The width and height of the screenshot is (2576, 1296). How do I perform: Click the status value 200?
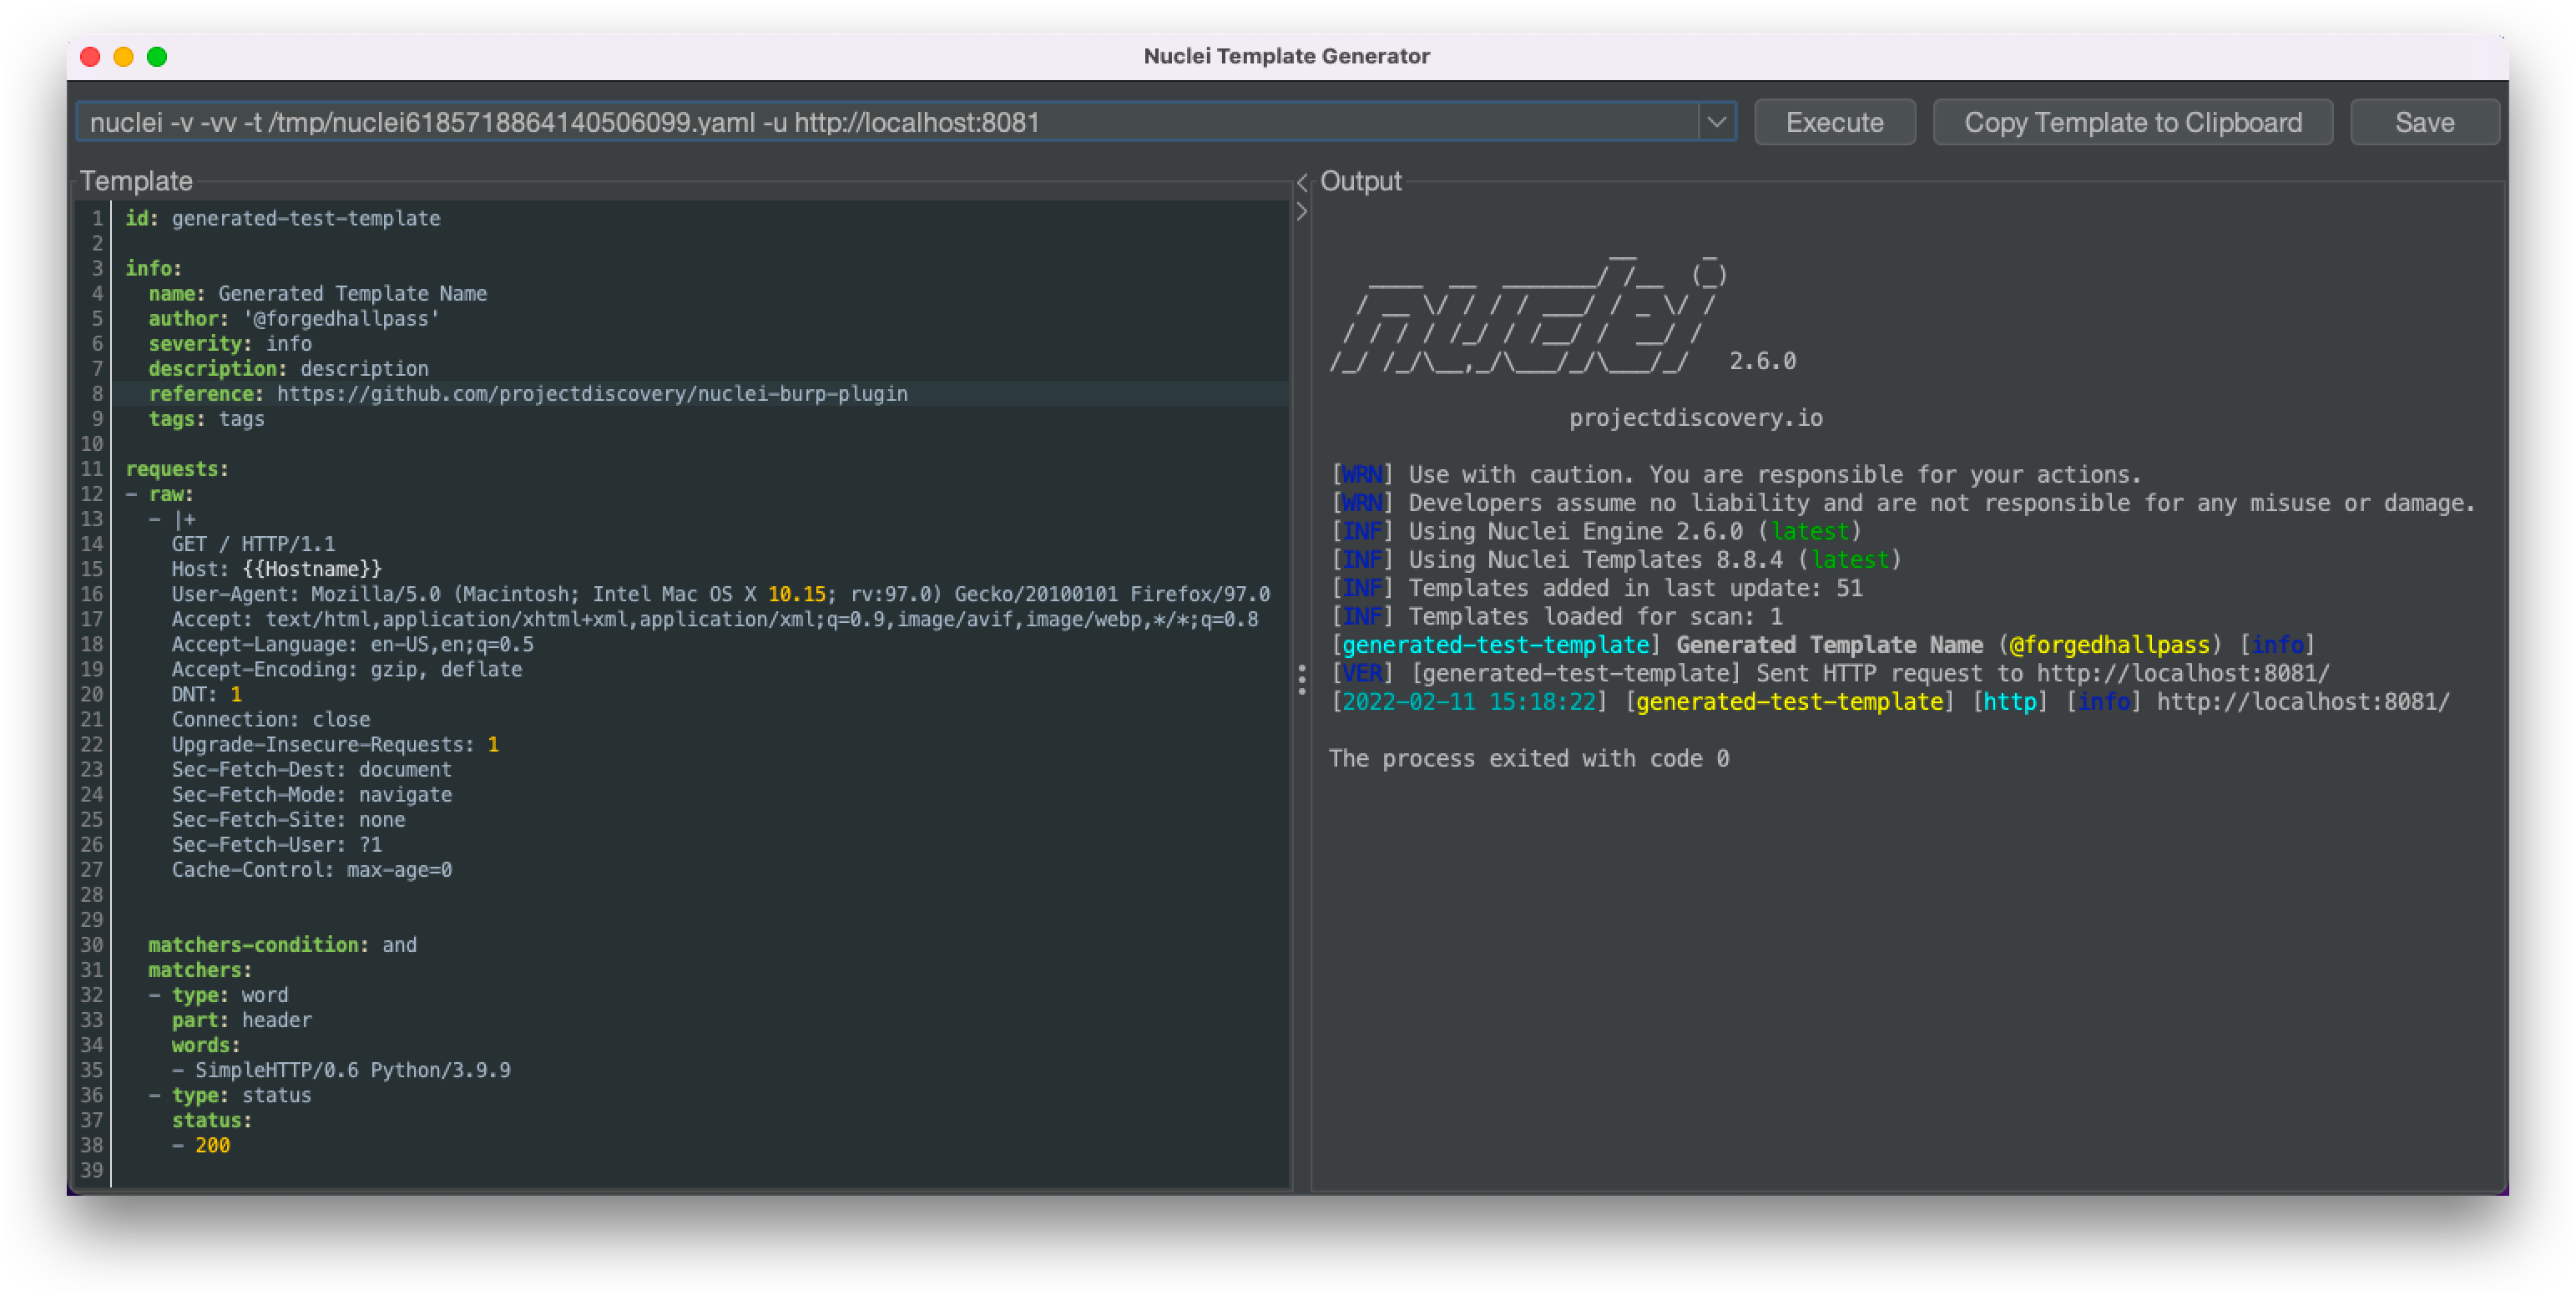click(x=212, y=1145)
